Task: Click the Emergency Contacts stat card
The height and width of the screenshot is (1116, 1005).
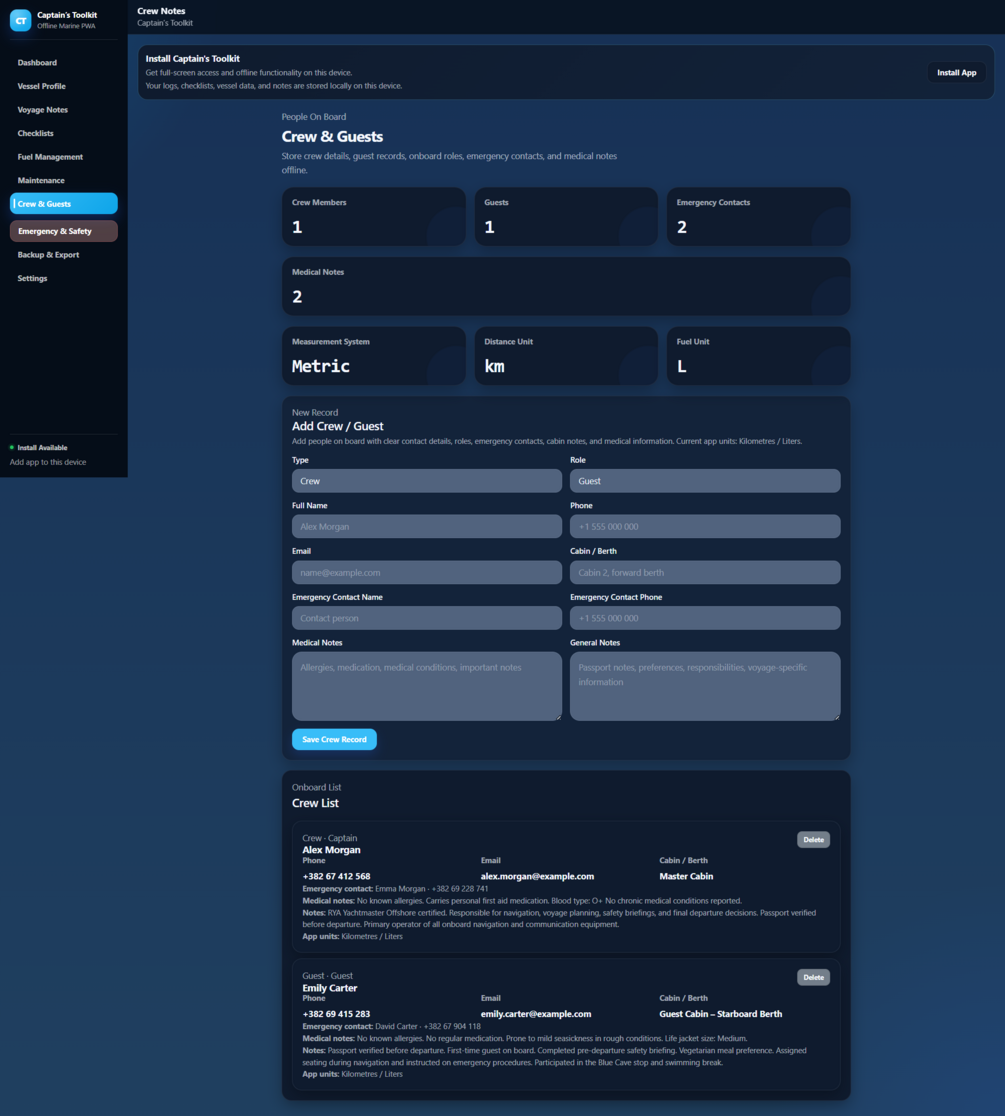Action: (x=758, y=216)
